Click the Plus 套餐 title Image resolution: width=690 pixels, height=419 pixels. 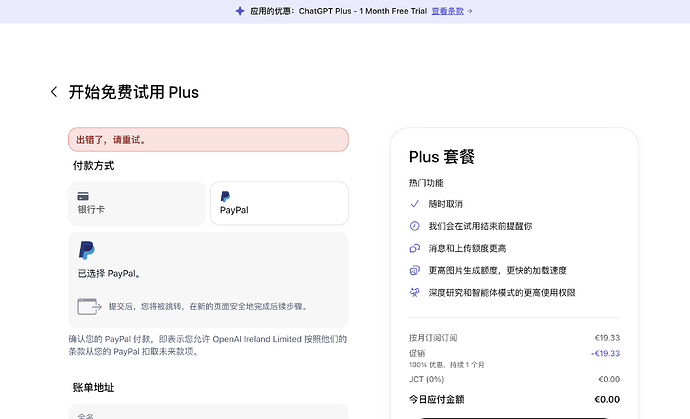click(x=442, y=157)
